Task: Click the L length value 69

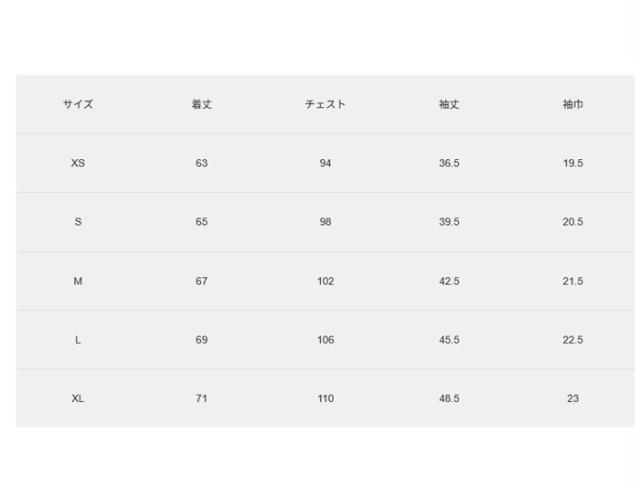Action: (202, 340)
